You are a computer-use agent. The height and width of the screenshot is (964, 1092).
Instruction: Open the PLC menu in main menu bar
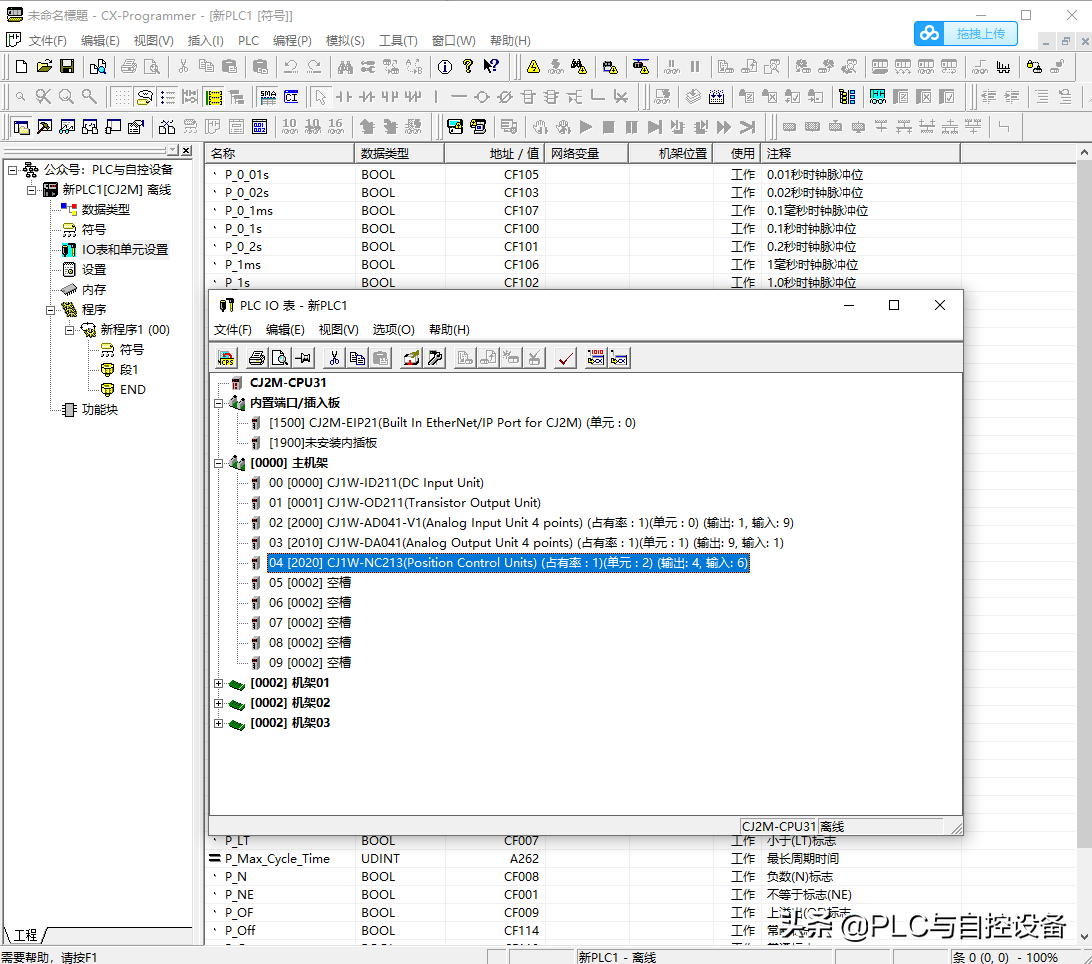tap(248, 41)
